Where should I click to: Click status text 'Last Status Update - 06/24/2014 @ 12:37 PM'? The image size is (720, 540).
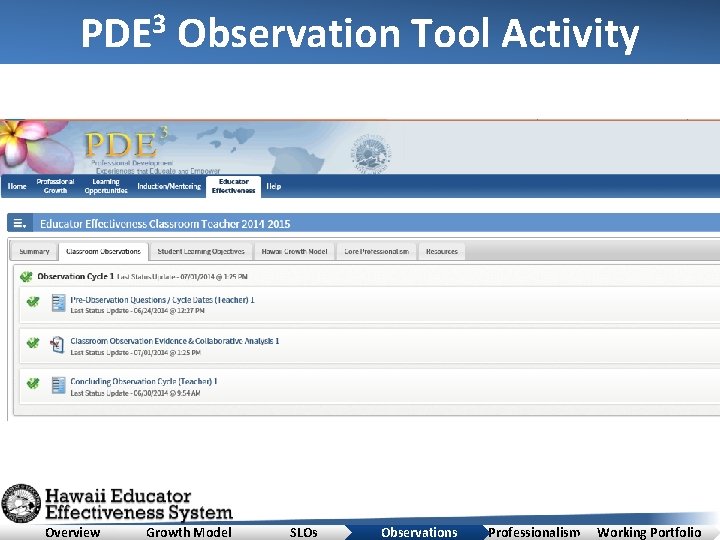click(137, 311)
